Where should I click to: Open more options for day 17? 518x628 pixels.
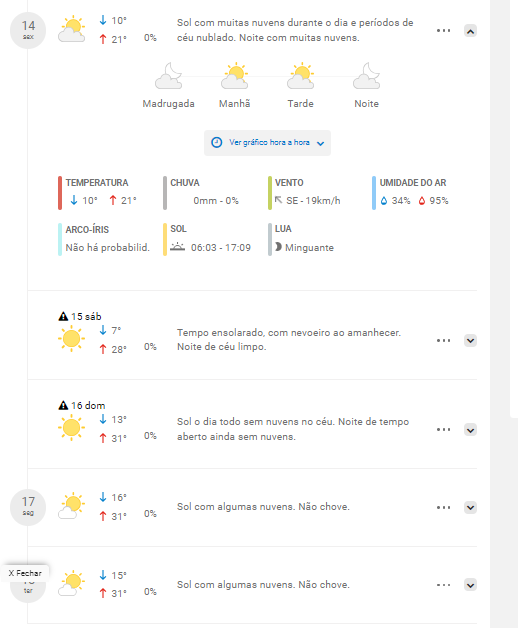coord(443,507)
